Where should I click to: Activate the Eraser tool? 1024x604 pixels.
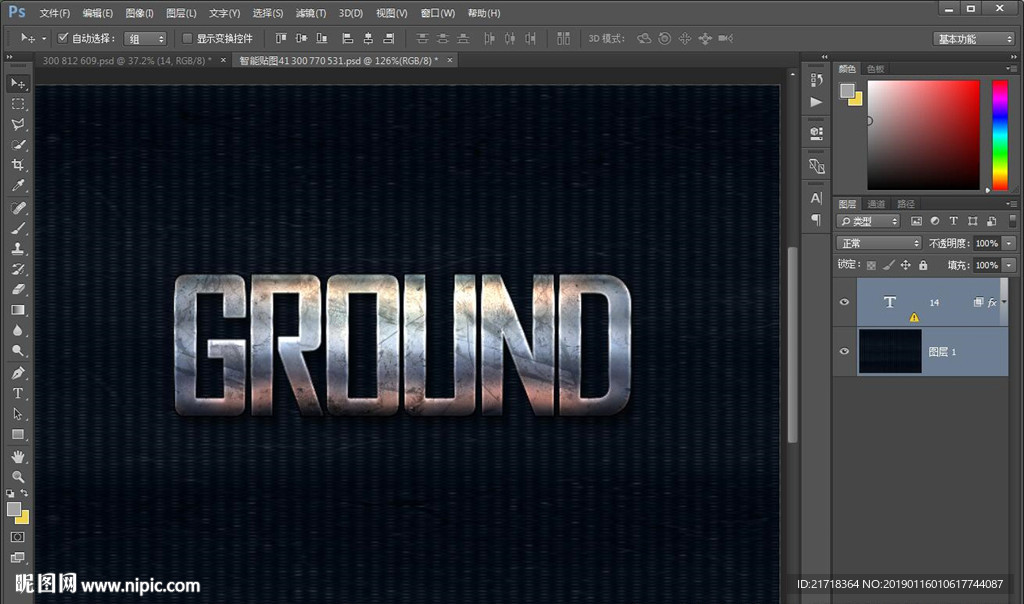click(x=18, y=290)
